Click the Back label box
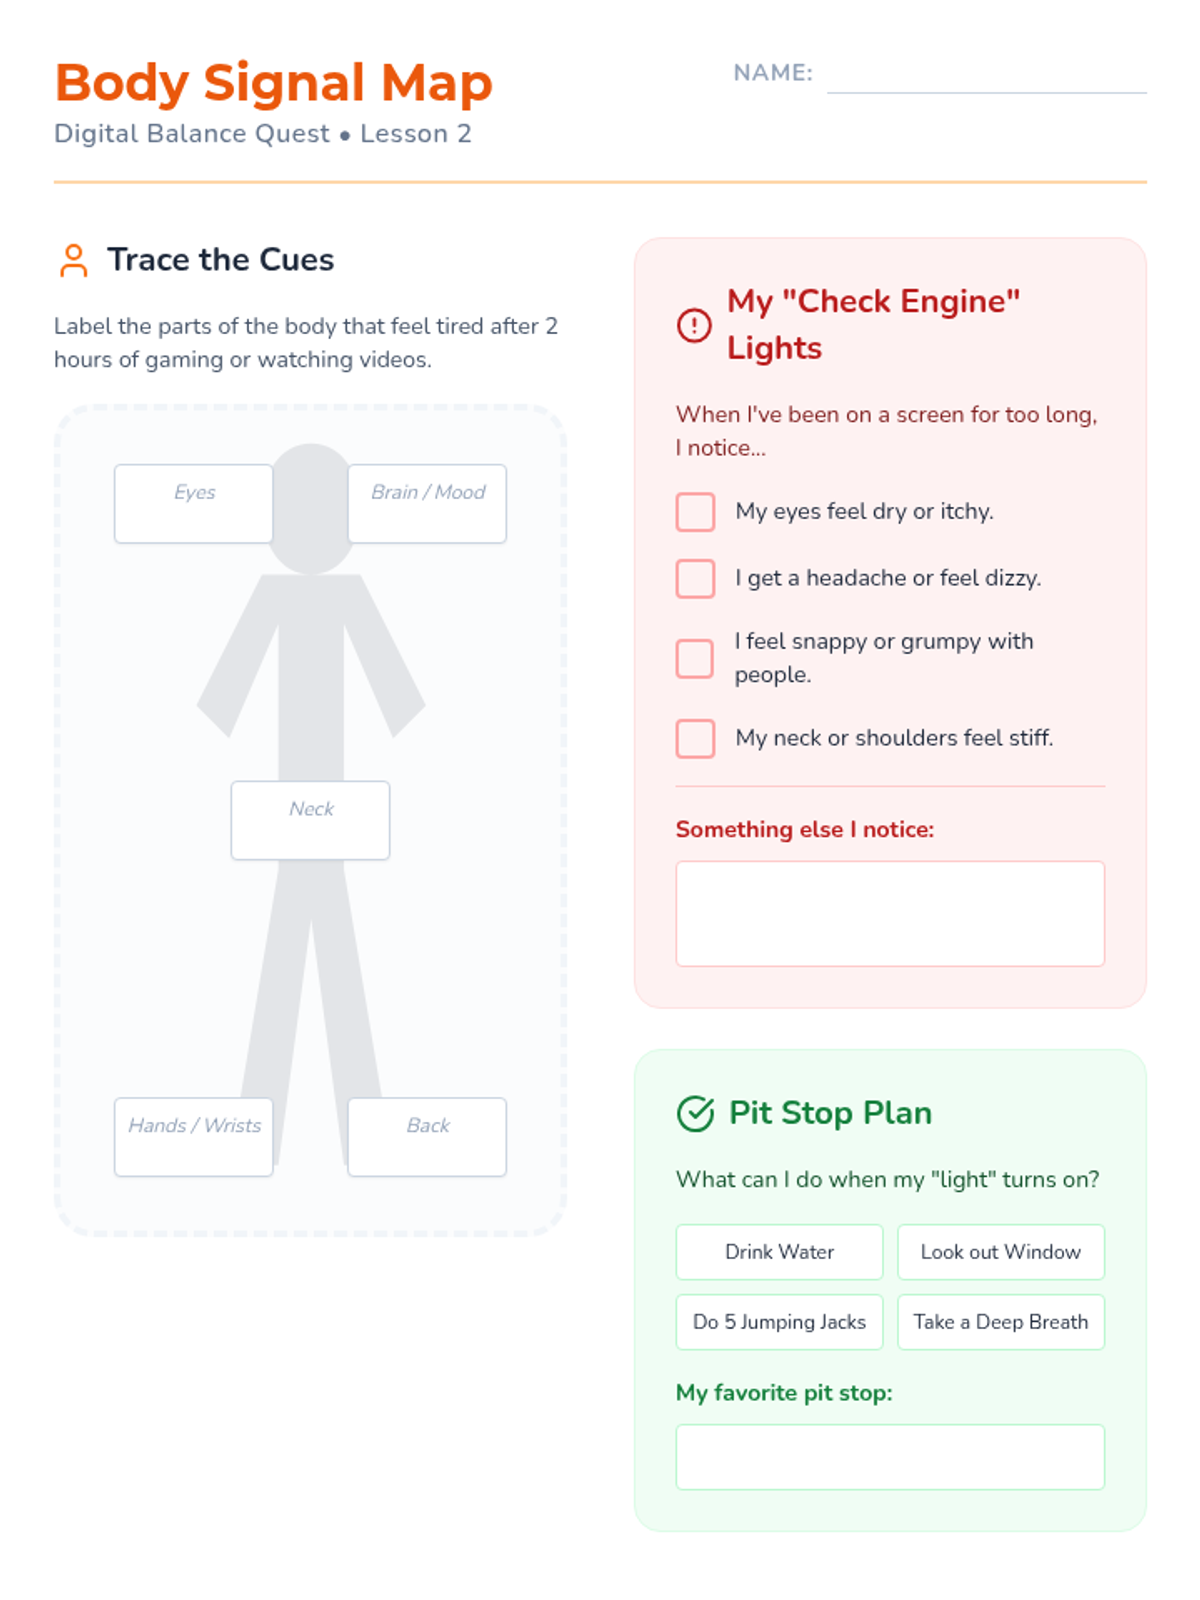Image resolution: width=1200 pixels, height=1600 pixels. click(427, 1137)
